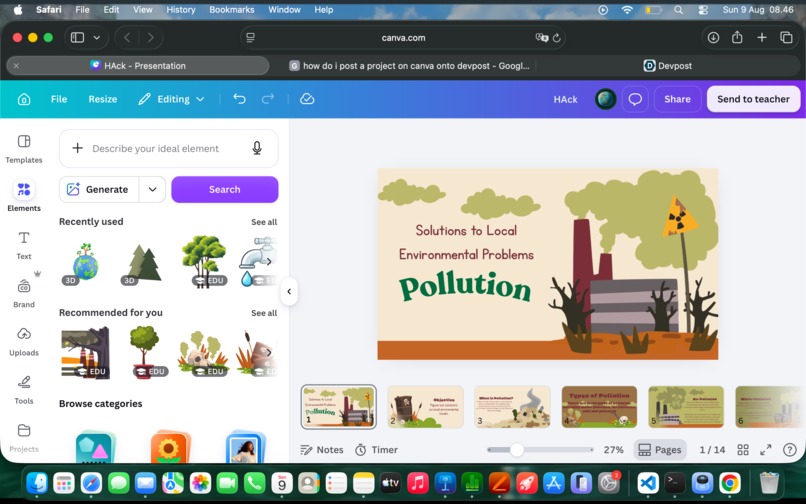Adjust the zoom slider handle
This screenshot has width=806, height=504.
coord(517,449)
